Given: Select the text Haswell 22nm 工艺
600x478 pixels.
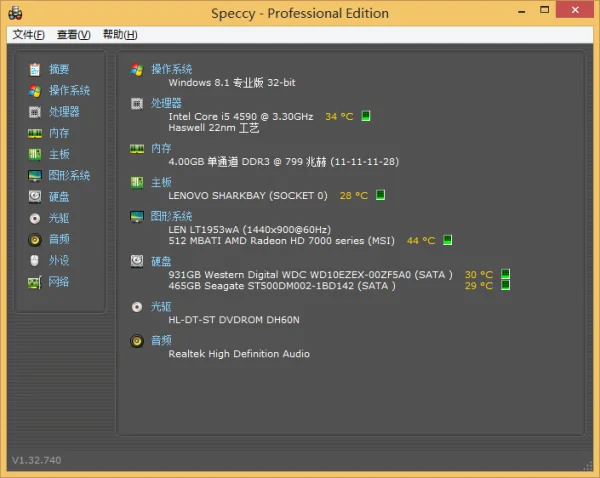Looking at the screenshot, I should tap(214, 128).
